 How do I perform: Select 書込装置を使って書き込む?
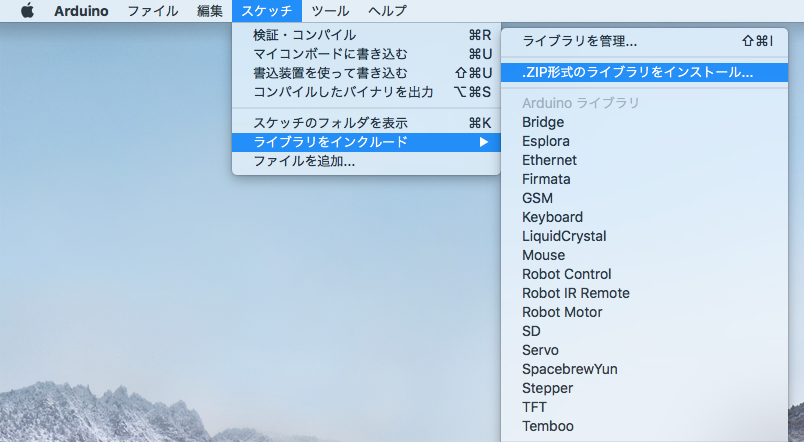pos(366,73)
